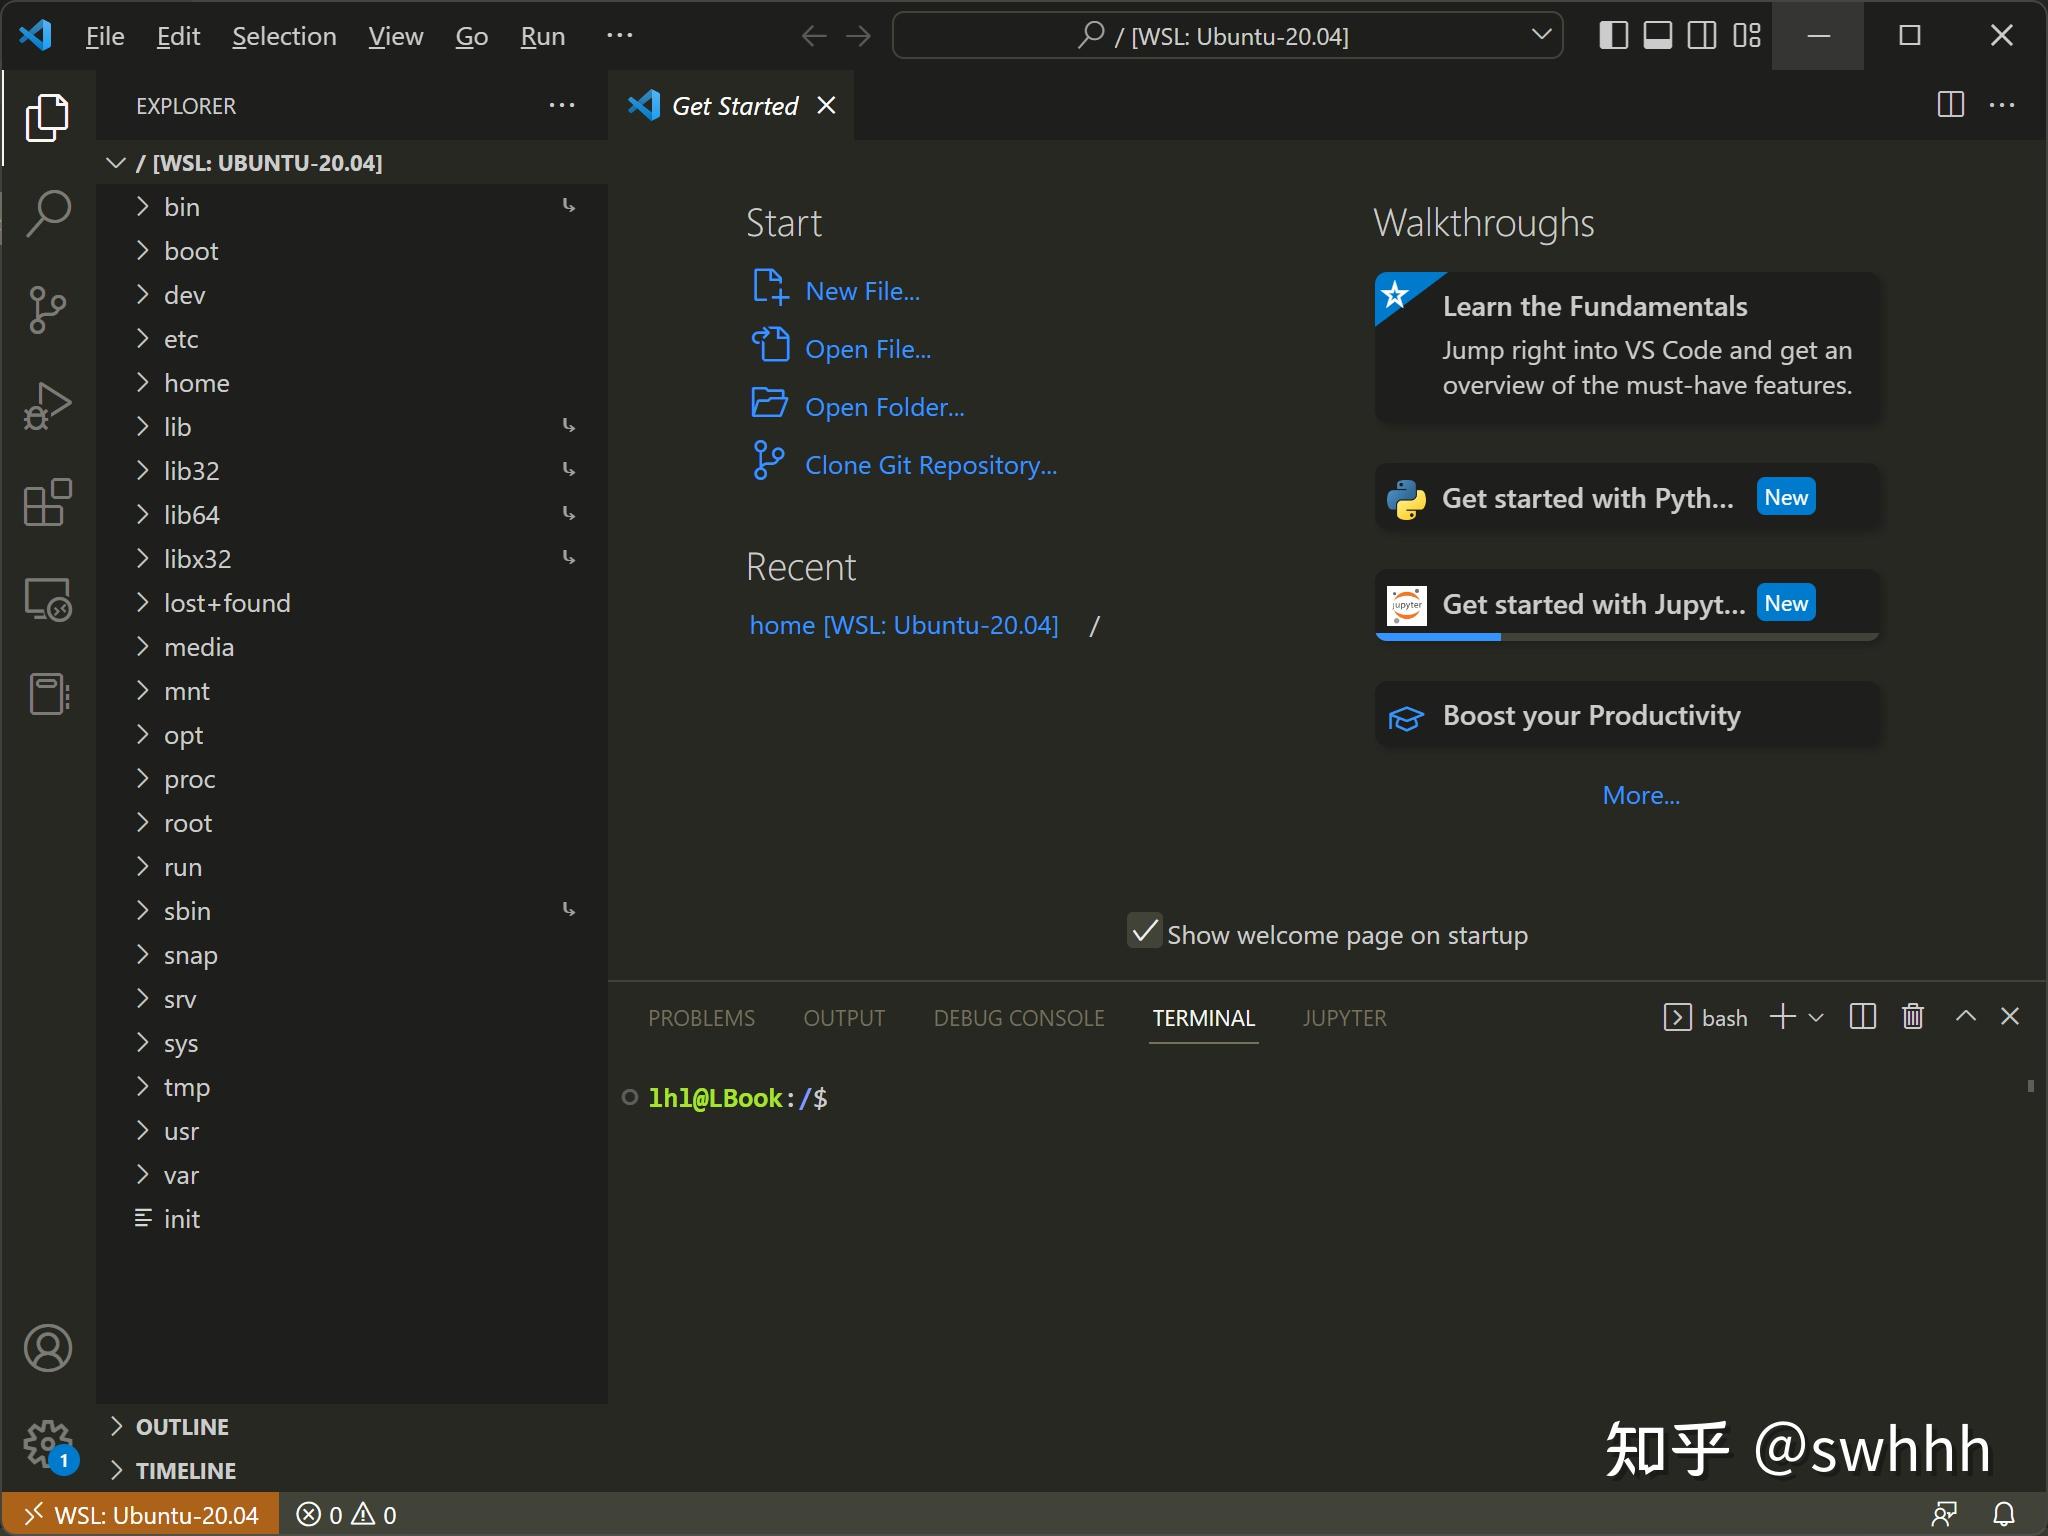Click the More... walkthroughs link
This screenshot has height=1536, width=2048.
tap(1641, 795)
